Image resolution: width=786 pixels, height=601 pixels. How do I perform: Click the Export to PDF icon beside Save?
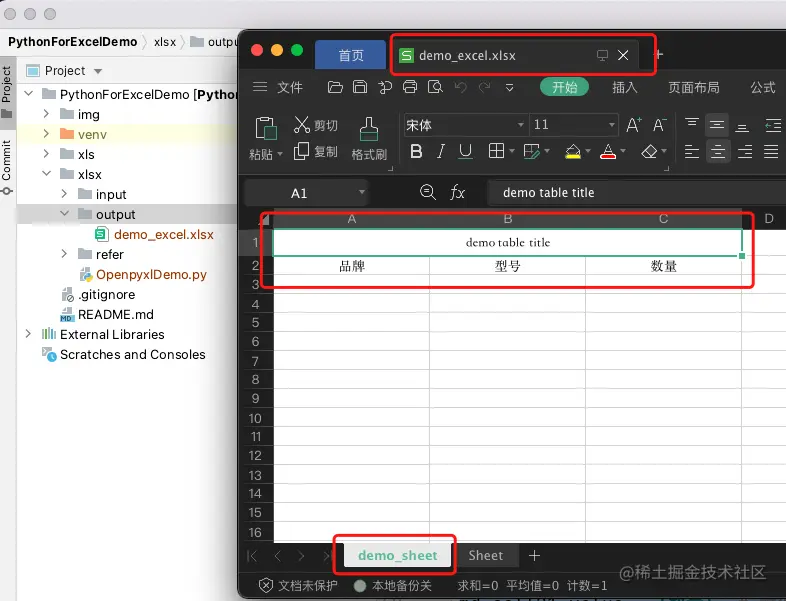tap(385, 87)
